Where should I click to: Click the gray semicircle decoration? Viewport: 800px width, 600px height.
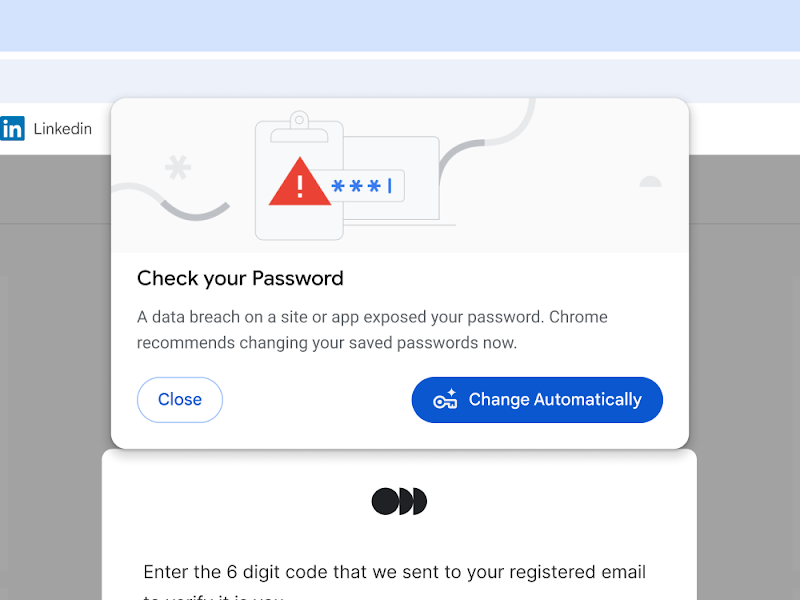pos(650,182)
